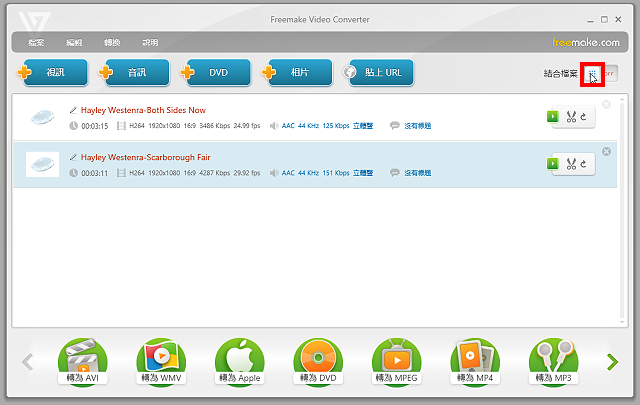Click the film strip icon beside 4287 Kbps

point(121,173)
